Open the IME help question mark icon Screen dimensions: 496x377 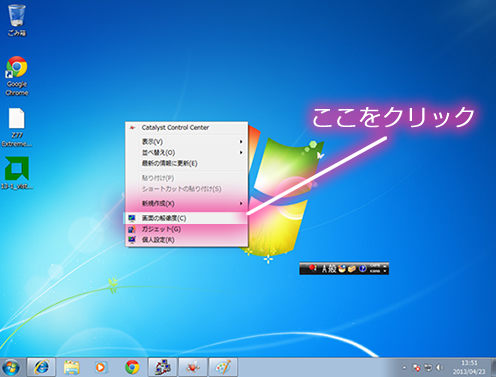pos(363,269)
